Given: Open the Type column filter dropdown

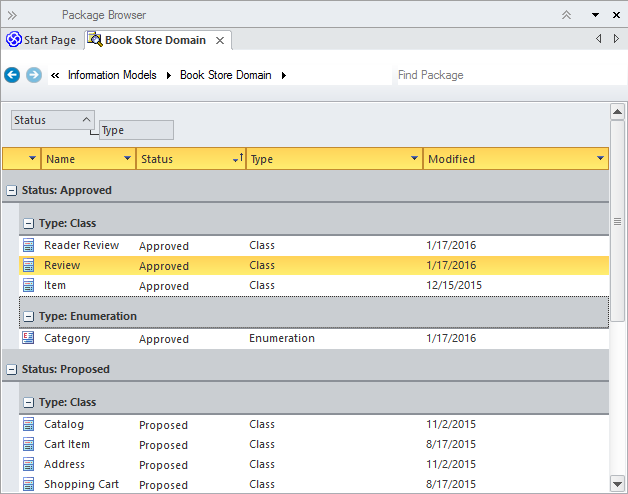Looking at the screenshot, I should (x=414, y=159).
